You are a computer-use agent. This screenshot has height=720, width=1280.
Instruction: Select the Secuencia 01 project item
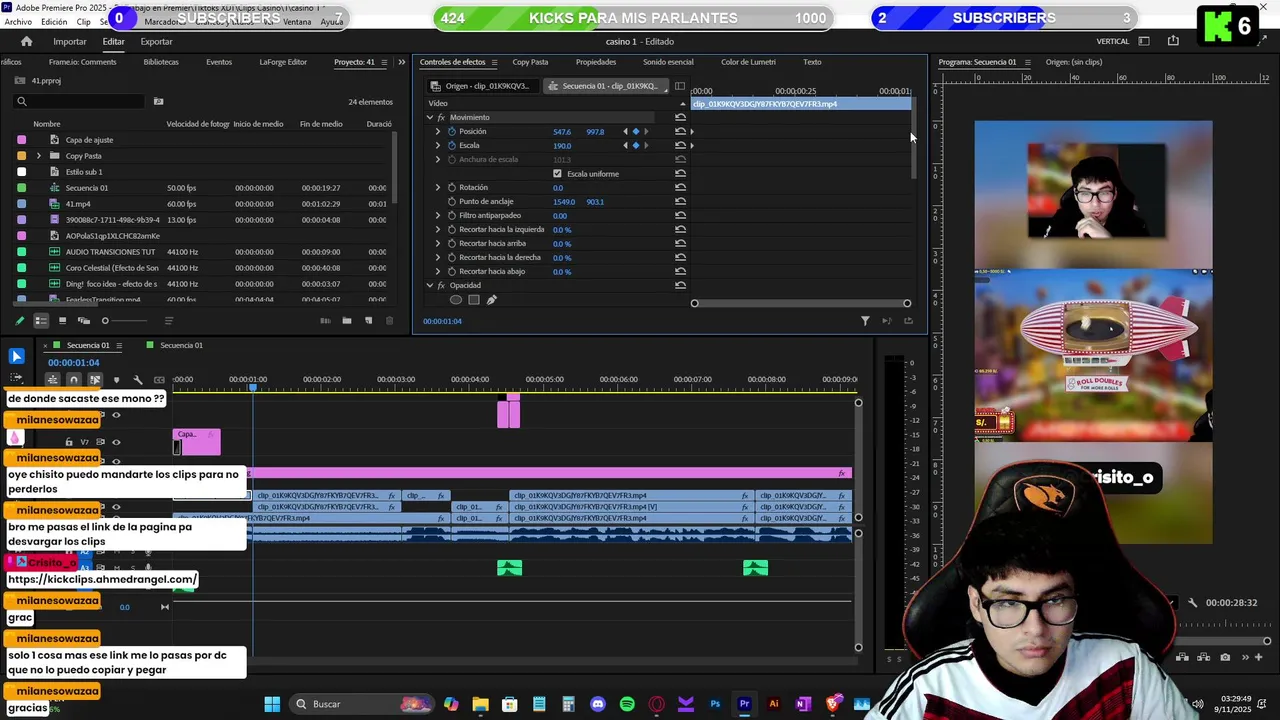click(87, 188)
